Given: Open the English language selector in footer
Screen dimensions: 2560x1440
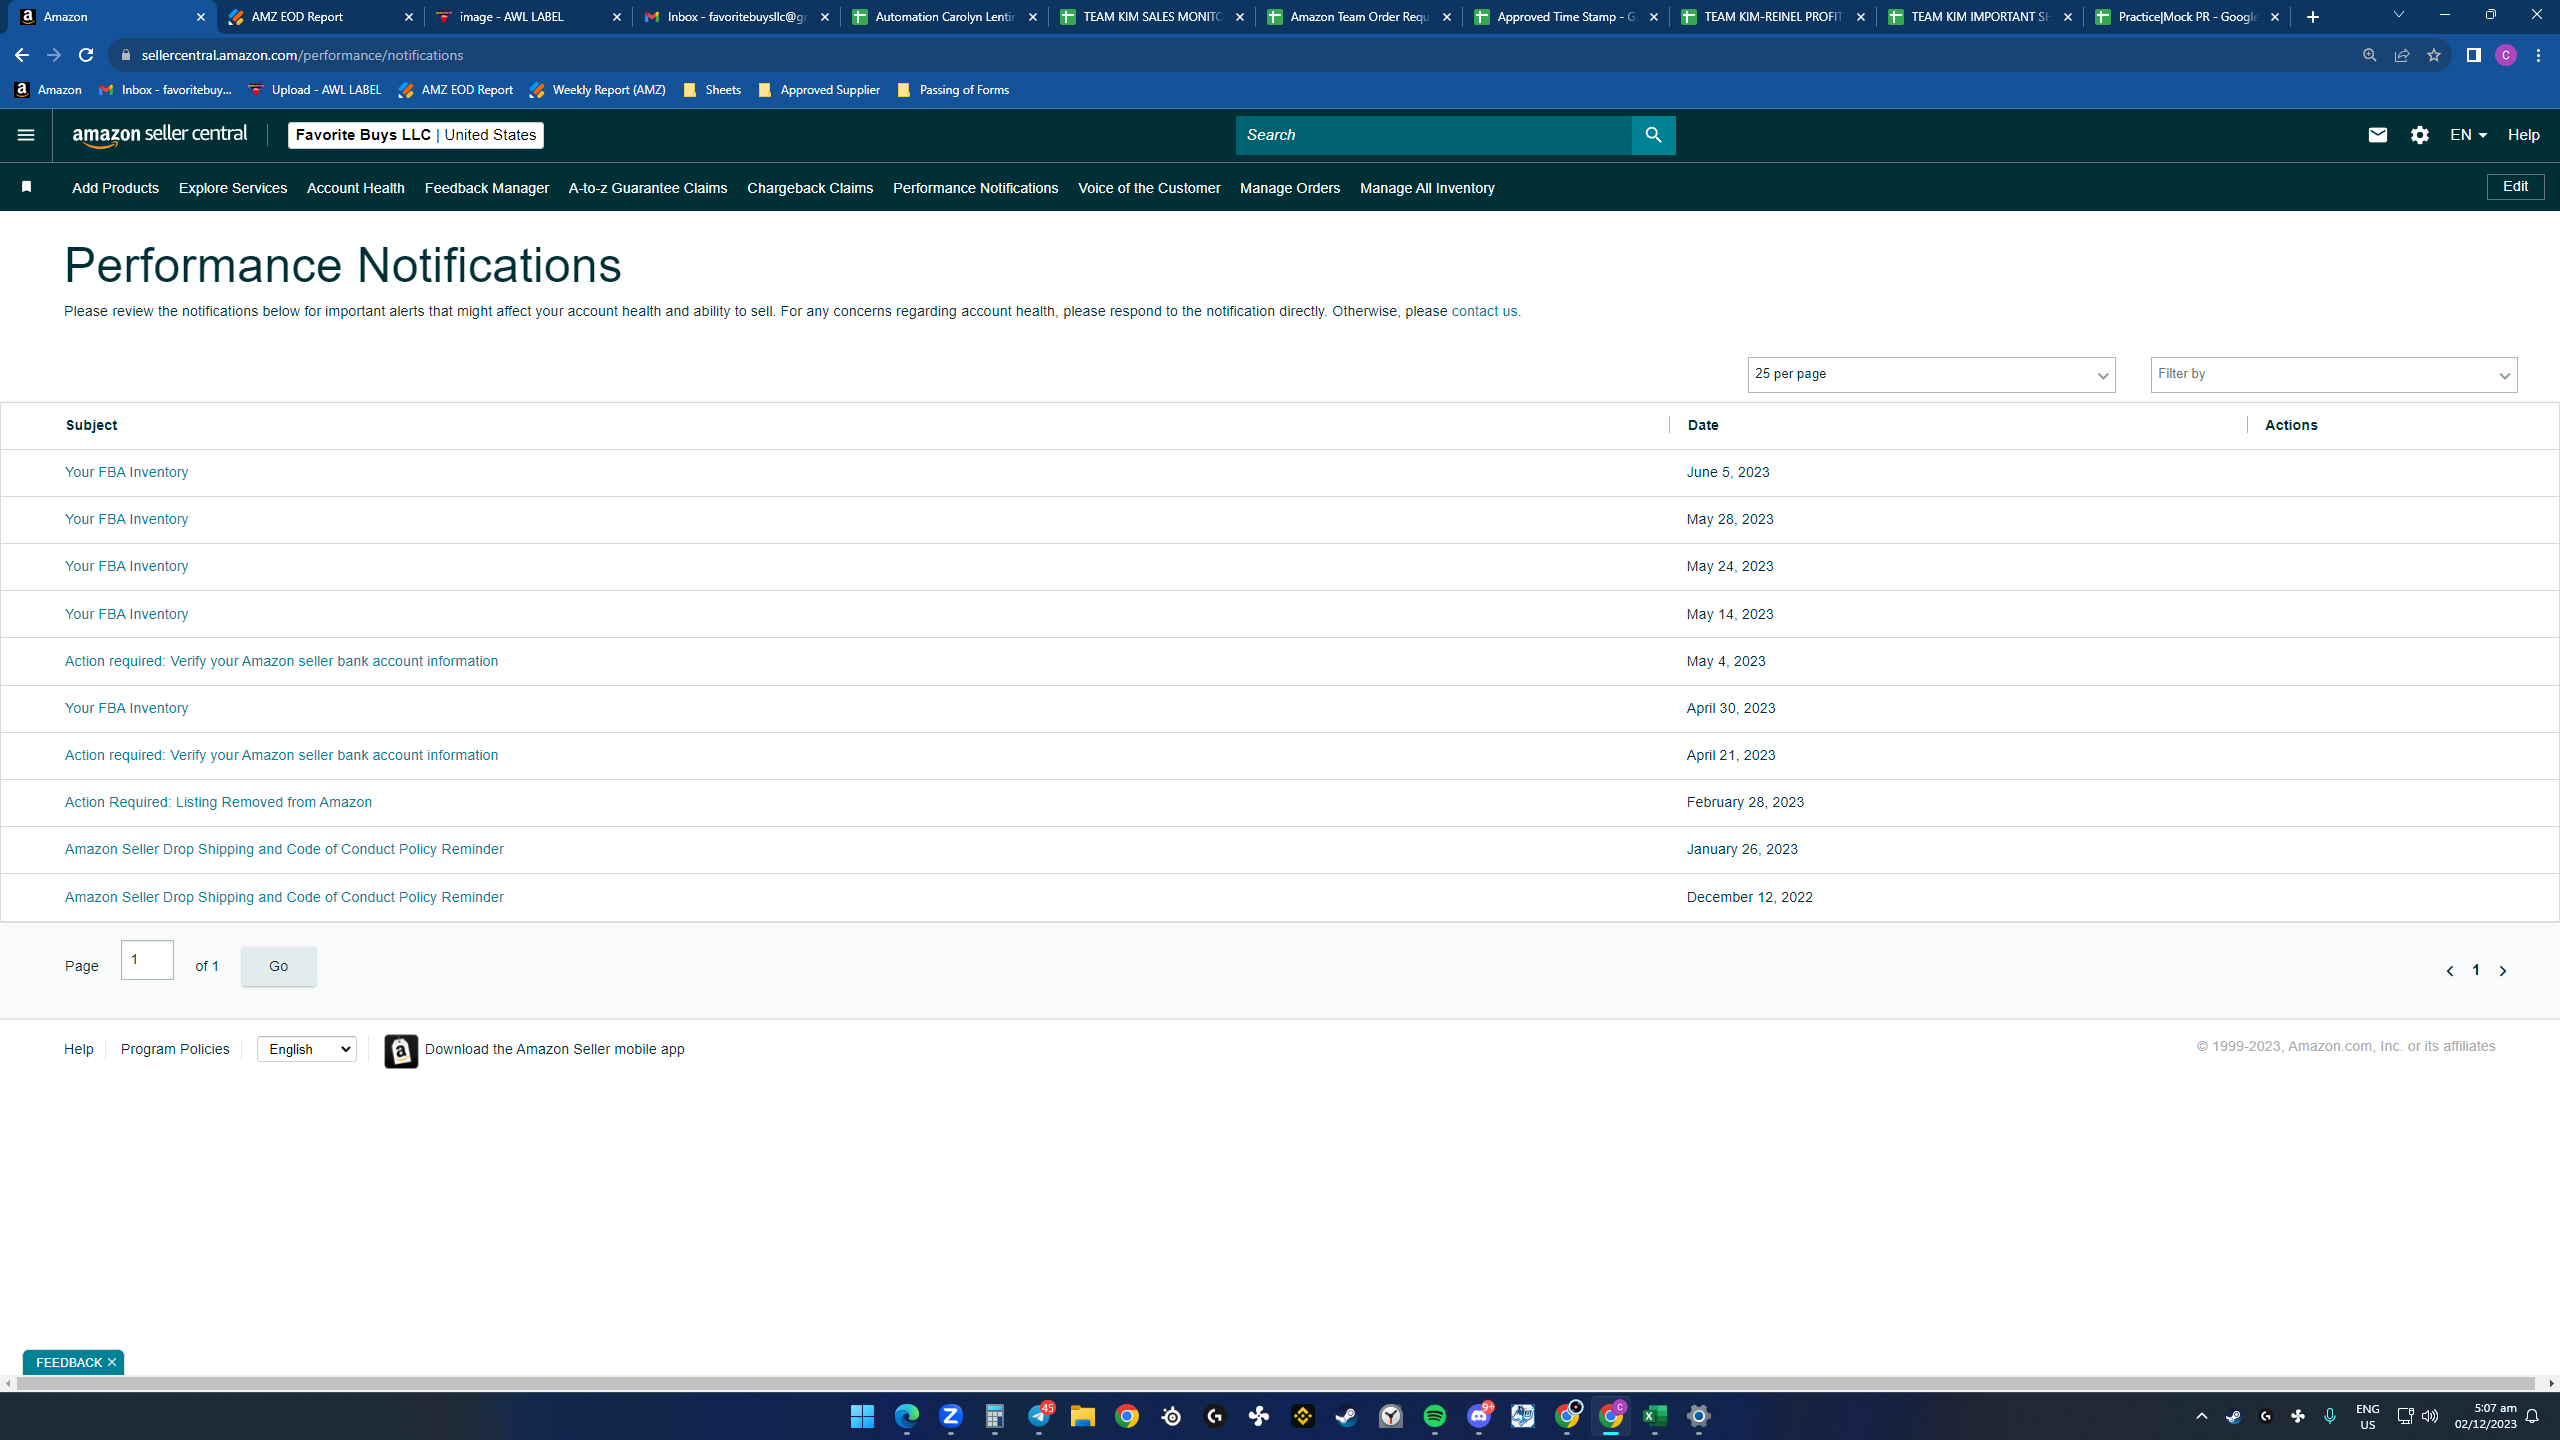Looking at the screenshot, I should pos(307,1049).
